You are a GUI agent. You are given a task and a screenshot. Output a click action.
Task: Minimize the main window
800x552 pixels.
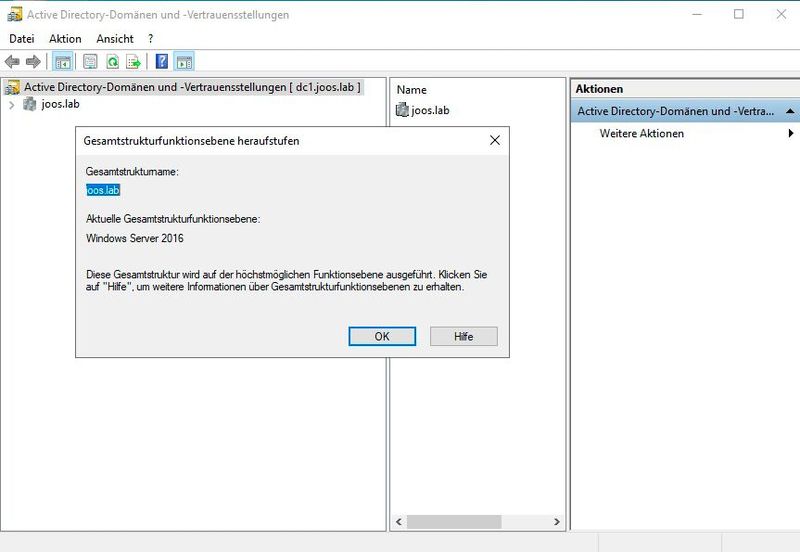point(697,14)
